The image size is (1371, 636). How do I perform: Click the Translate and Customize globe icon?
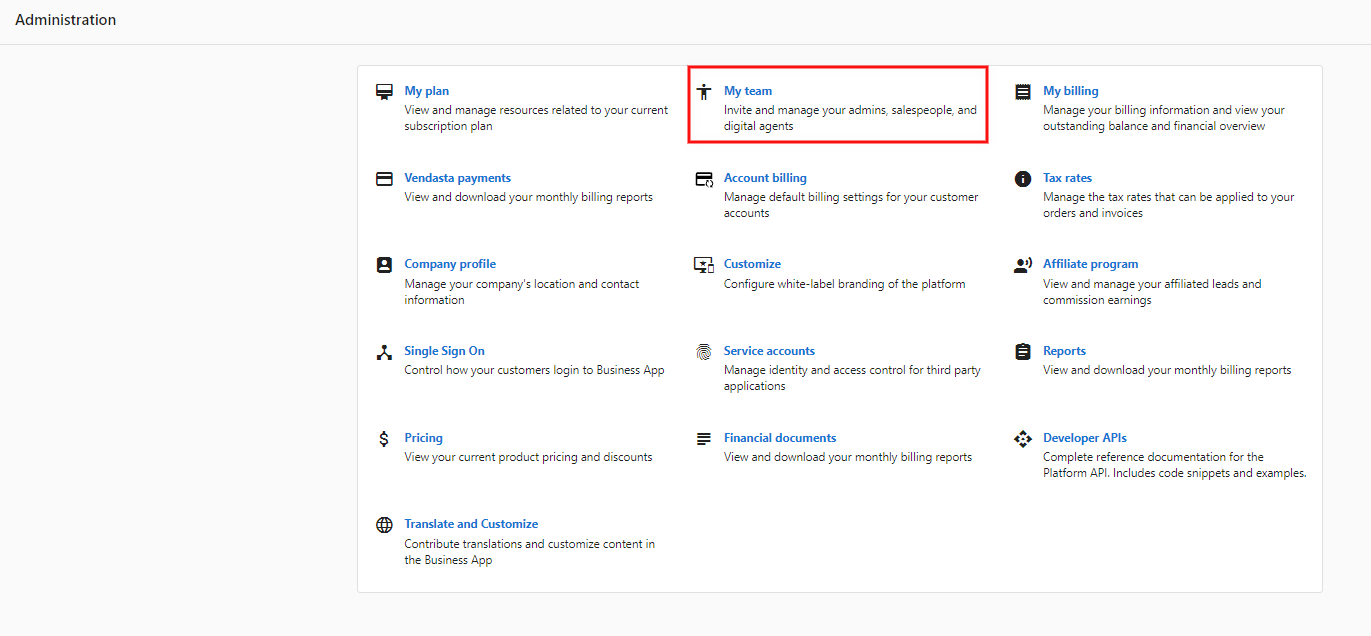click(384, 525)
